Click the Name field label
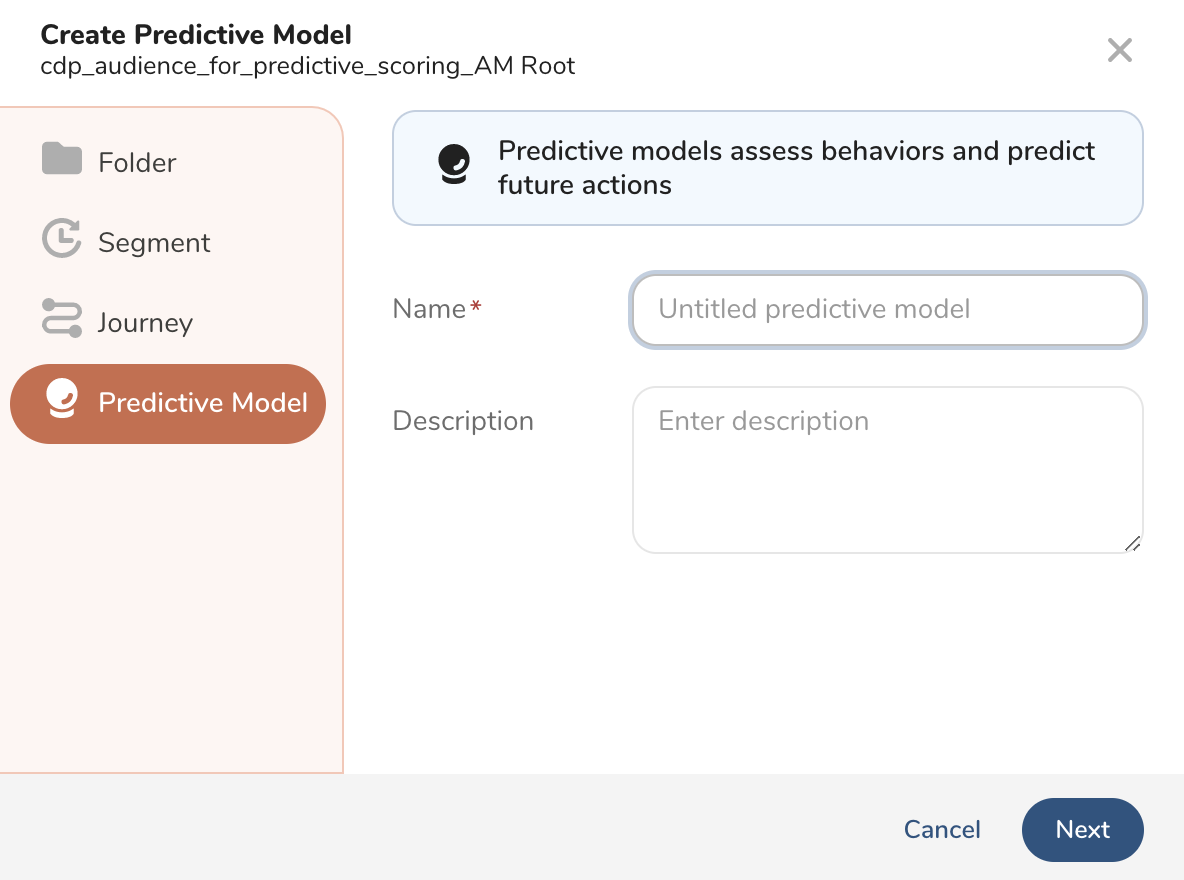Screen dimensions: 1184x880 click(x=429, y=309)
